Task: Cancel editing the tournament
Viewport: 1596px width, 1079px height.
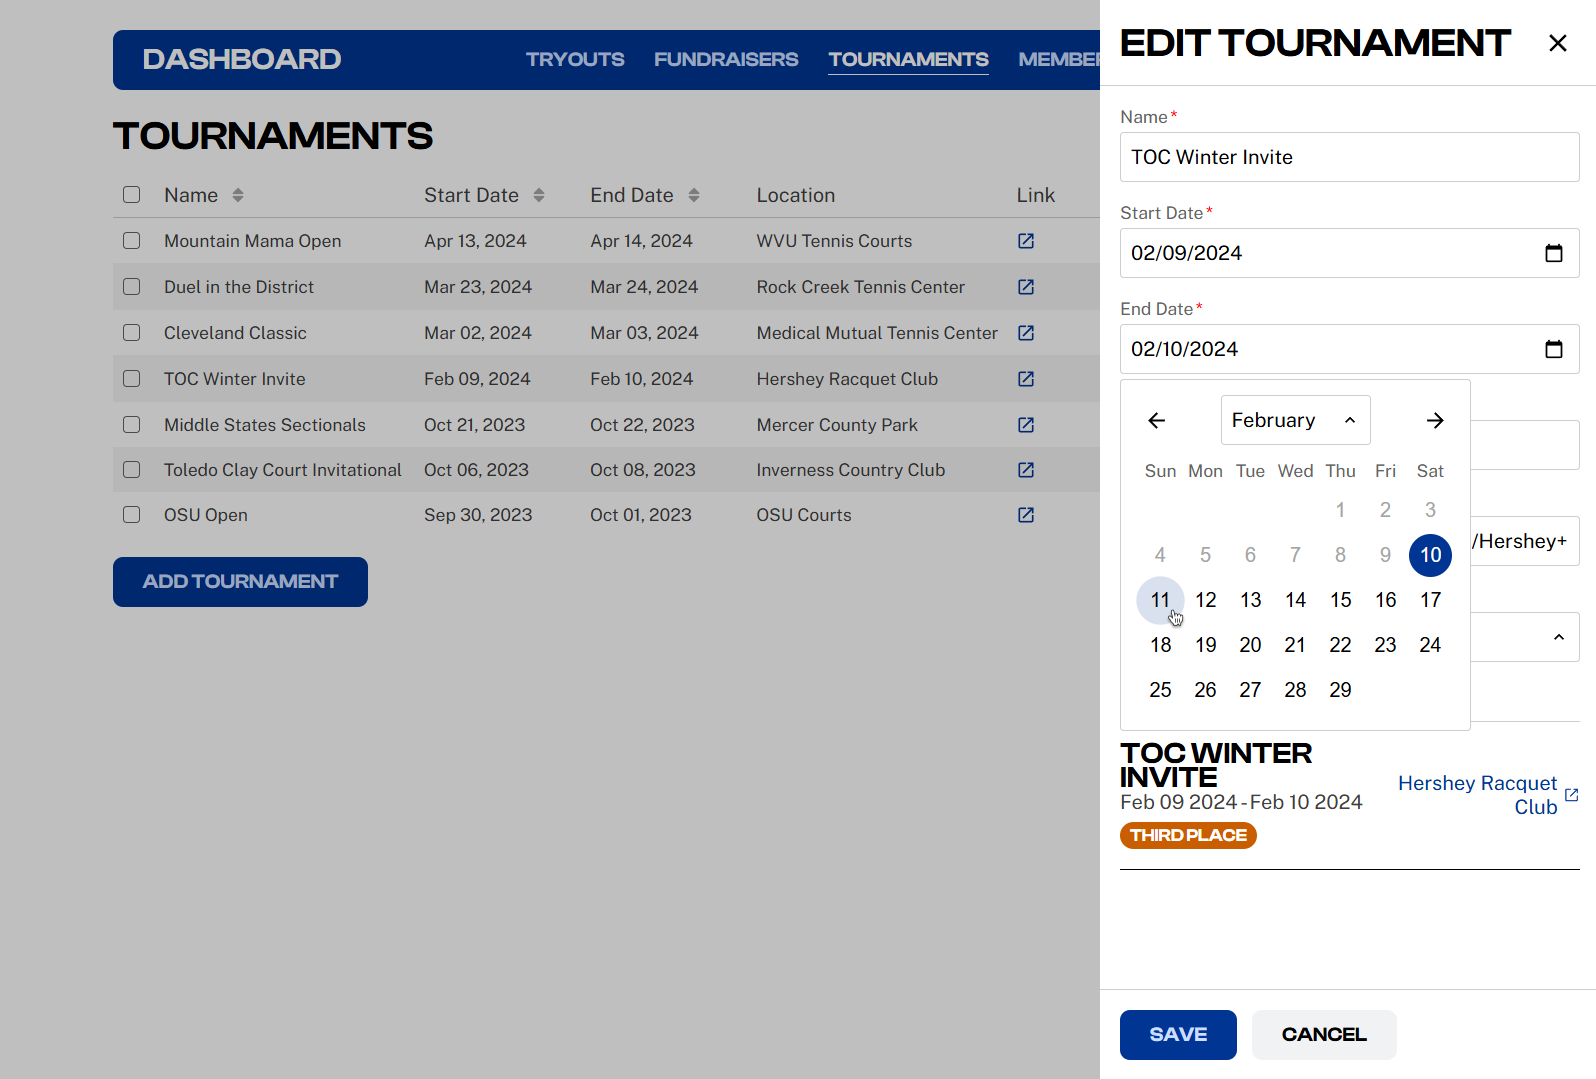Action: click(x=1324, y=1035)
